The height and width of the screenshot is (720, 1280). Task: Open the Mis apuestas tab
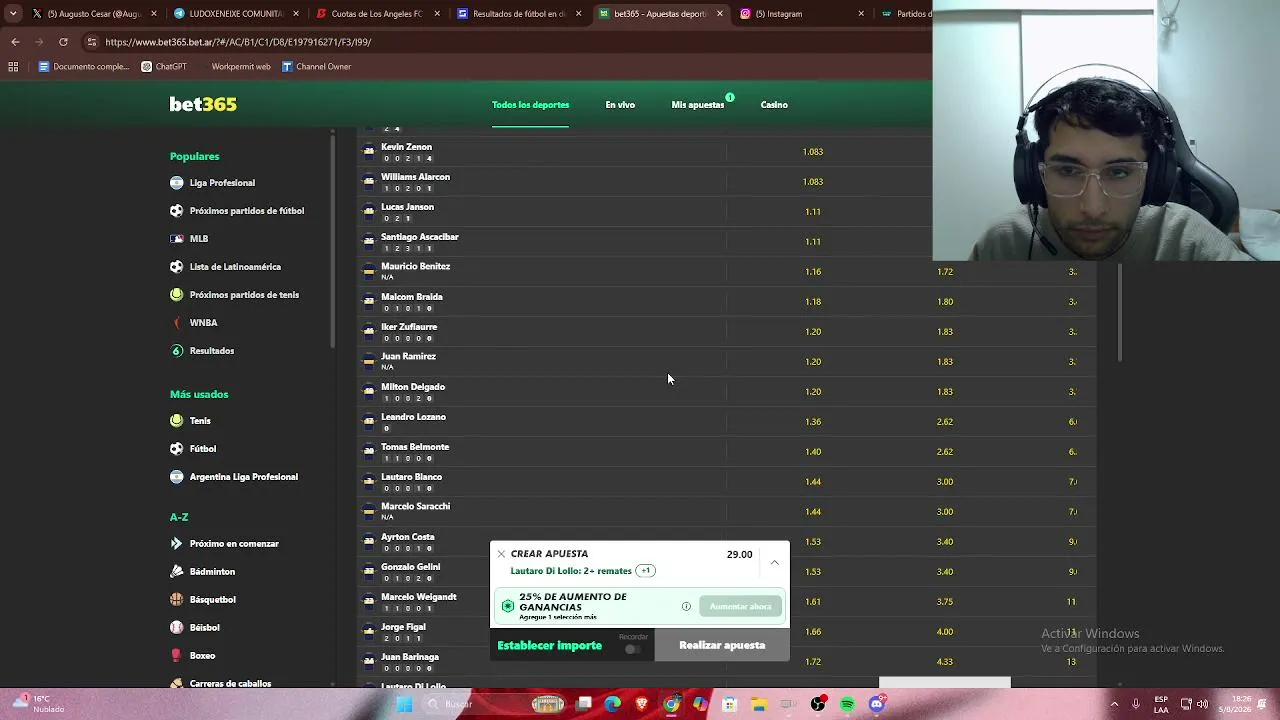click(698, 105)
